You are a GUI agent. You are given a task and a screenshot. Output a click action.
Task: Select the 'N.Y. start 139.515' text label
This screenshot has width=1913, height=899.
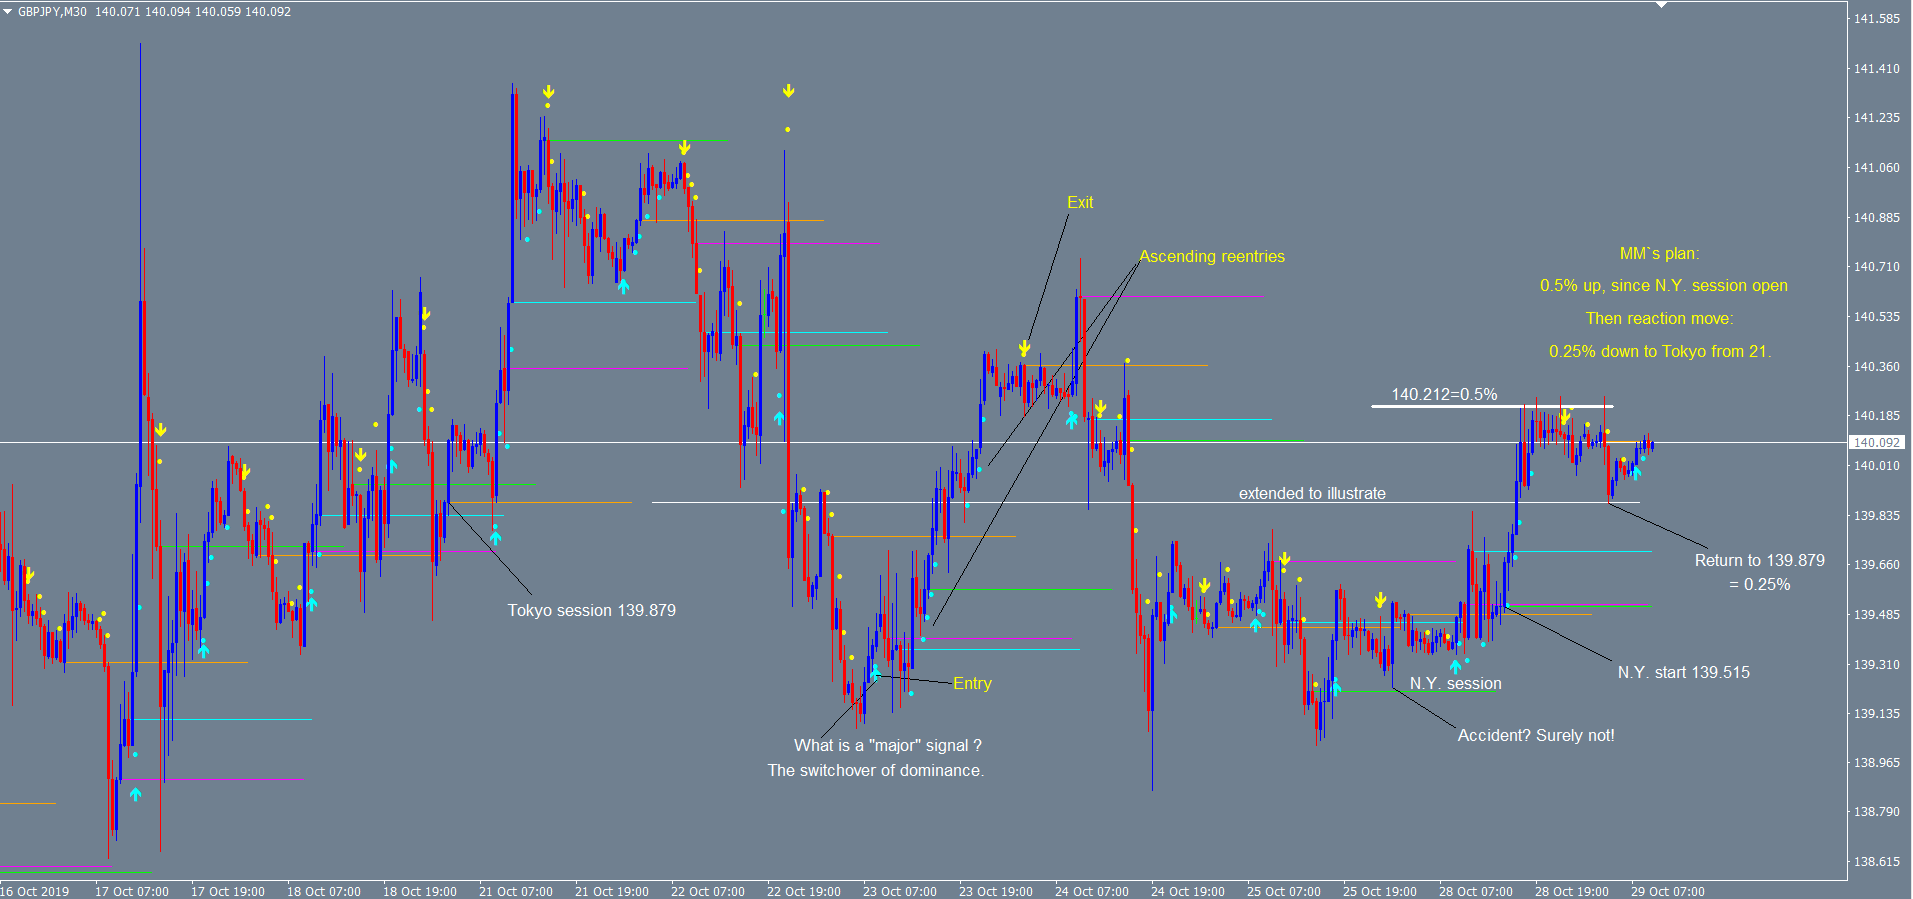click(1683, 672)
